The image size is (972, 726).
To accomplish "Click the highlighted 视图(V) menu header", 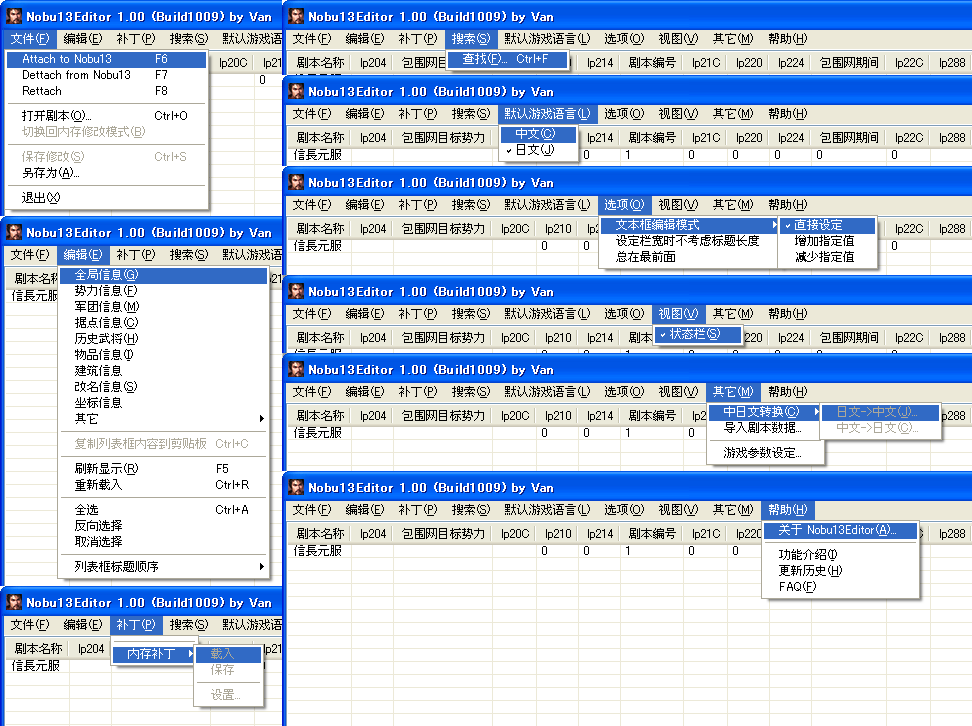I will point(678,314).
